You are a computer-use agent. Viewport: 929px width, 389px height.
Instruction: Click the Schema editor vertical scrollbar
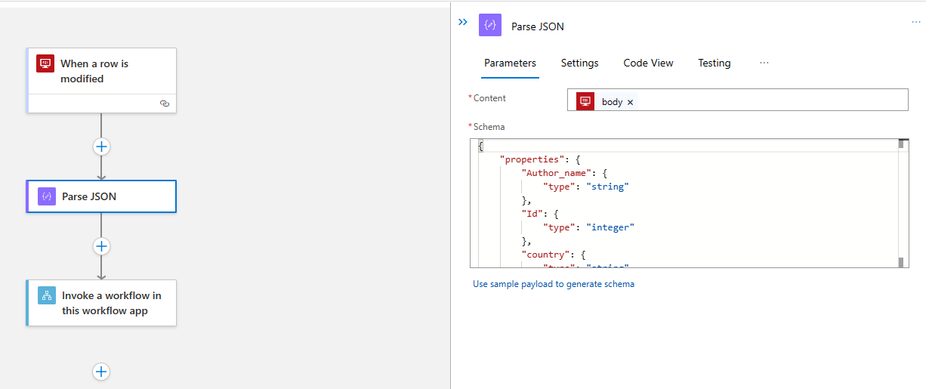click(902, 203)
